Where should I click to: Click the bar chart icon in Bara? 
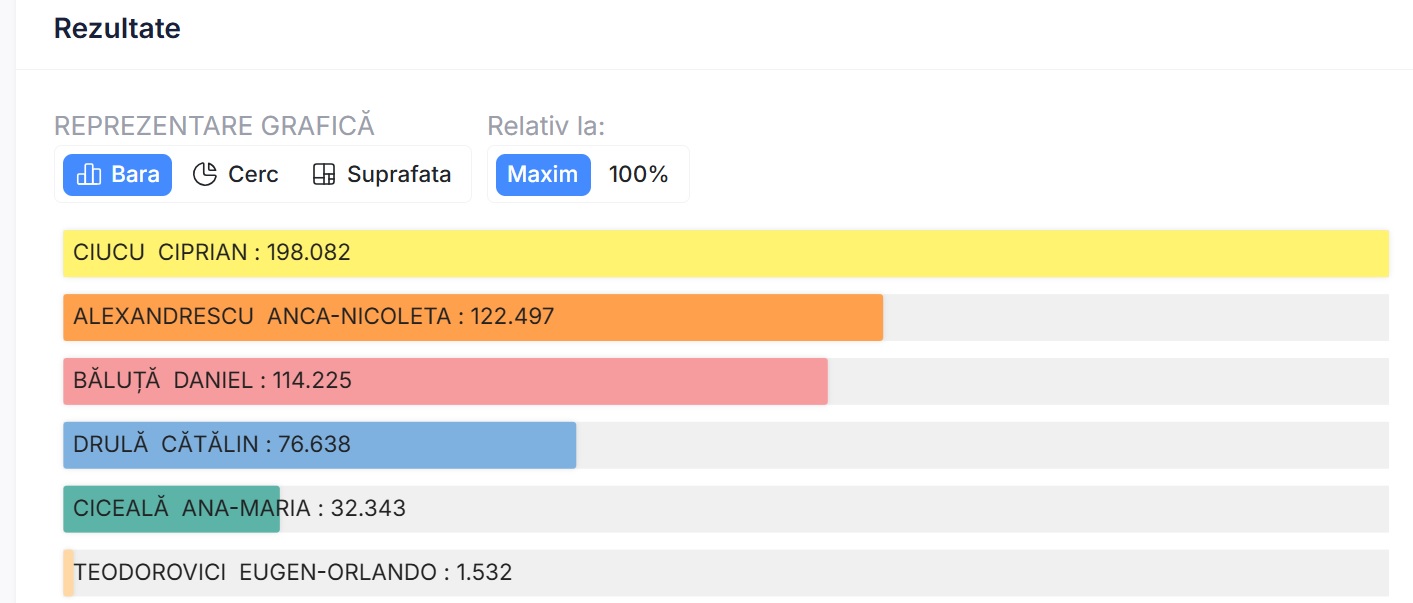(89, 175)
